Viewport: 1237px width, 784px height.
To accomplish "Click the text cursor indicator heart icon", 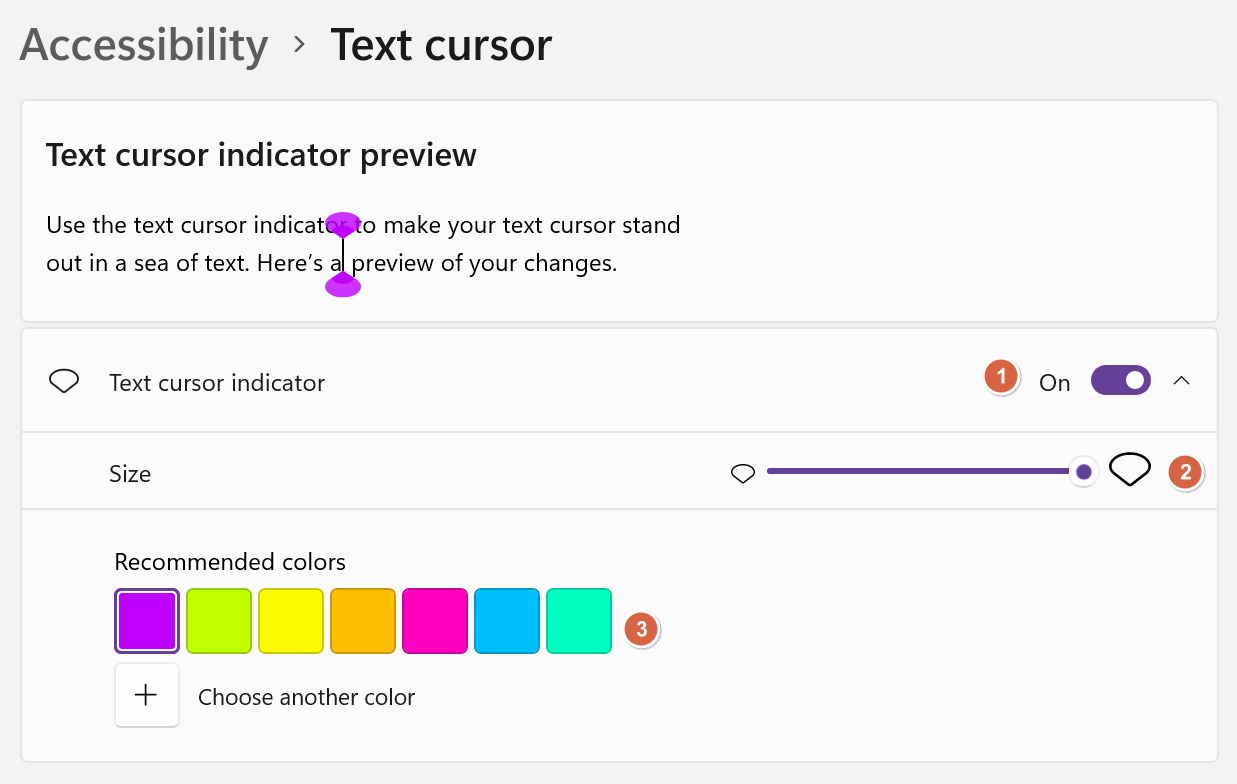I will 63,381.
